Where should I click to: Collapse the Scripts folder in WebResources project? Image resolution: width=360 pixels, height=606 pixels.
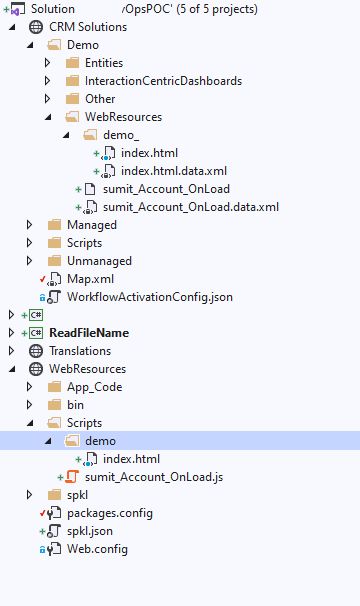30,423
